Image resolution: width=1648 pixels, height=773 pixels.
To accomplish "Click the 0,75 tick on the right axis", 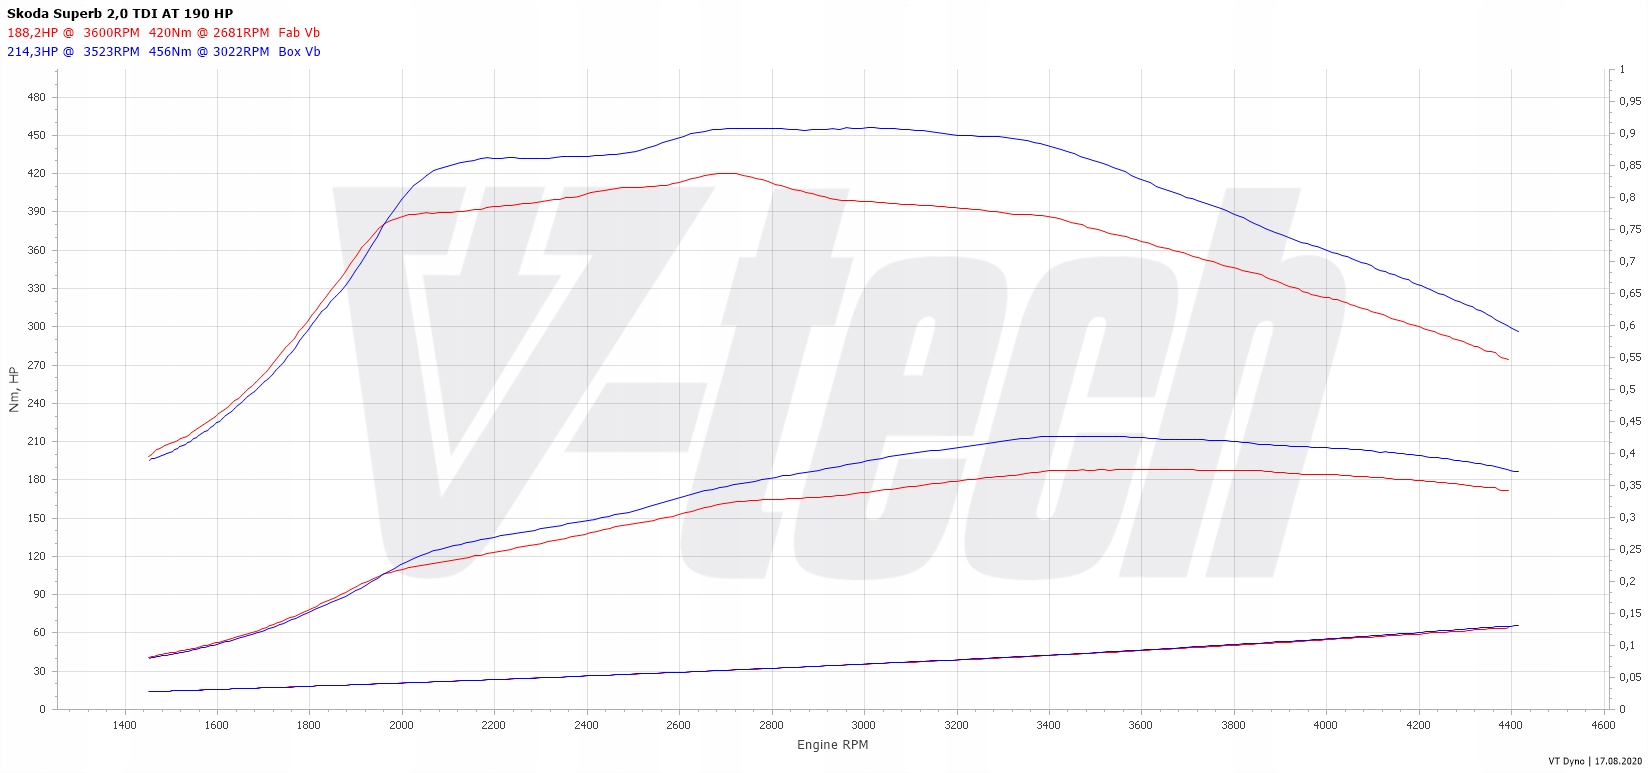I will [x=1630, y=229].
